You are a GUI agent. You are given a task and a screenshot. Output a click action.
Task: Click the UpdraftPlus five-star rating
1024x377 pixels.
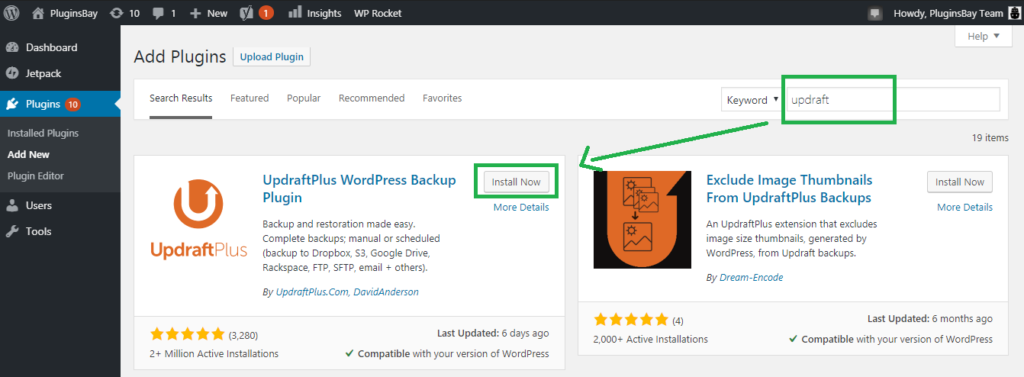tap(187, 335)
